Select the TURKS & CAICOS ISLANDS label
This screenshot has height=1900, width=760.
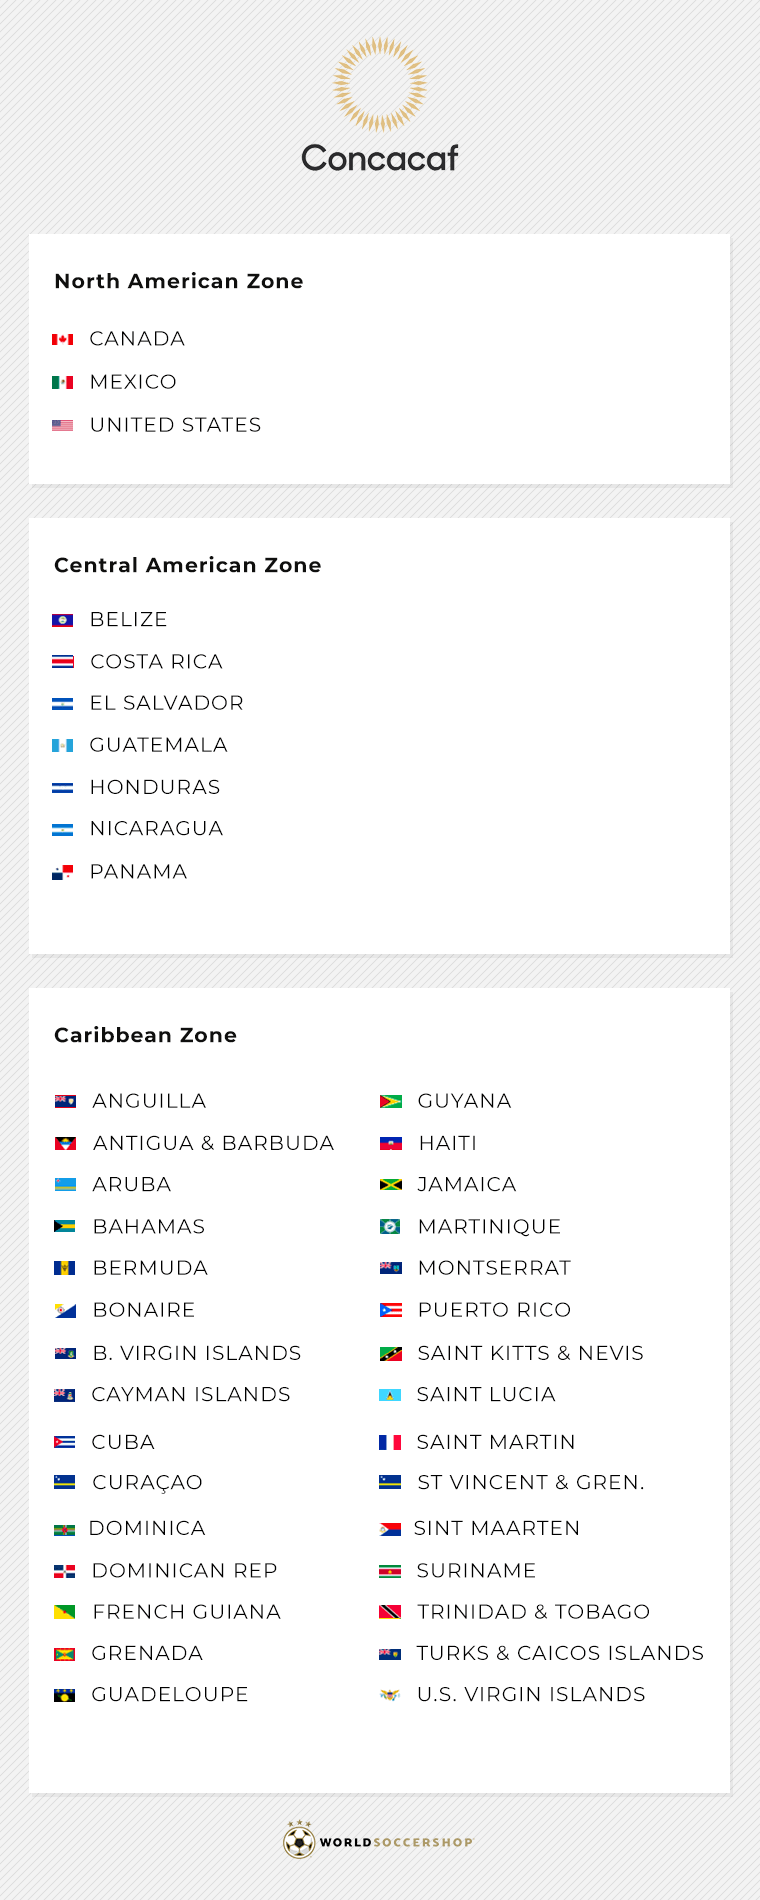(560, 1653)
